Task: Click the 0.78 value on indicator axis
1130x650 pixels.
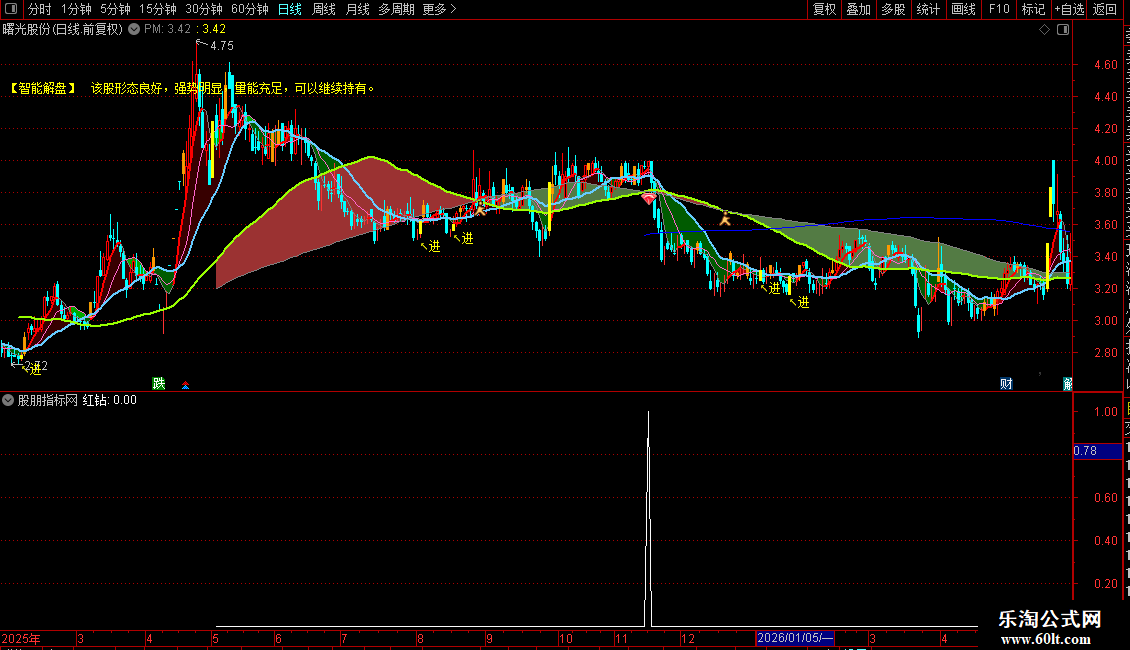Action: coord(1085,451)
